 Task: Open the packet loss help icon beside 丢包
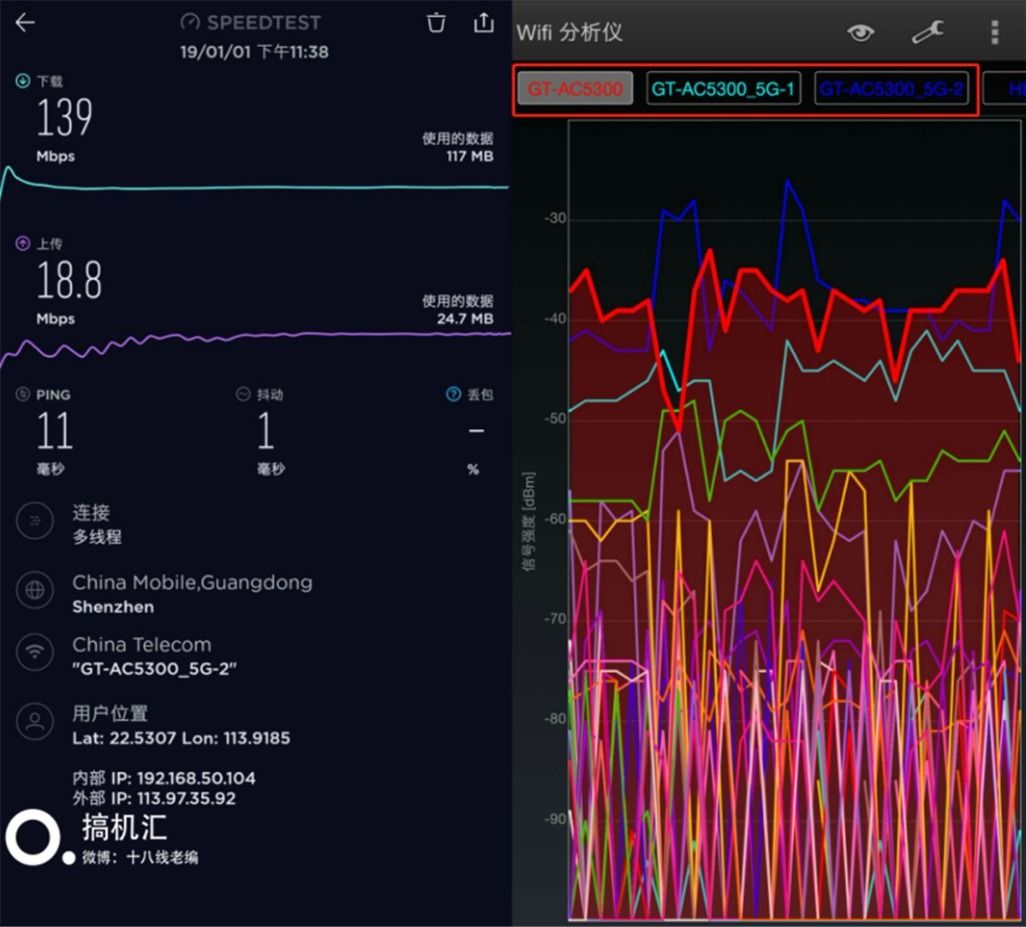453,394
